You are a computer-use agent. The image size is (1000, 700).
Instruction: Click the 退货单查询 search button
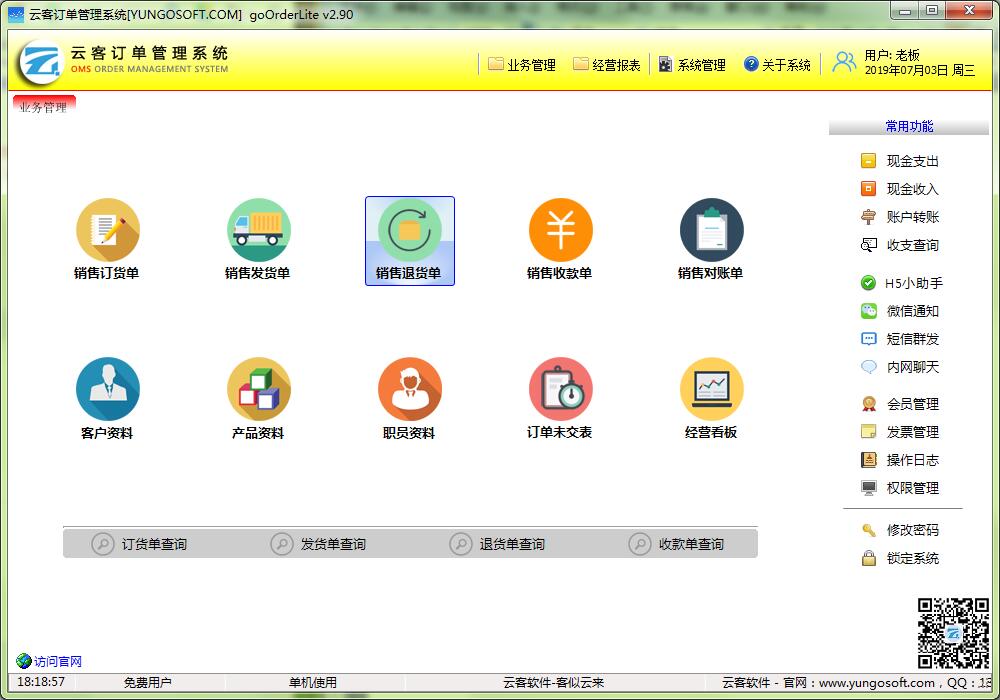pos(497,544)
